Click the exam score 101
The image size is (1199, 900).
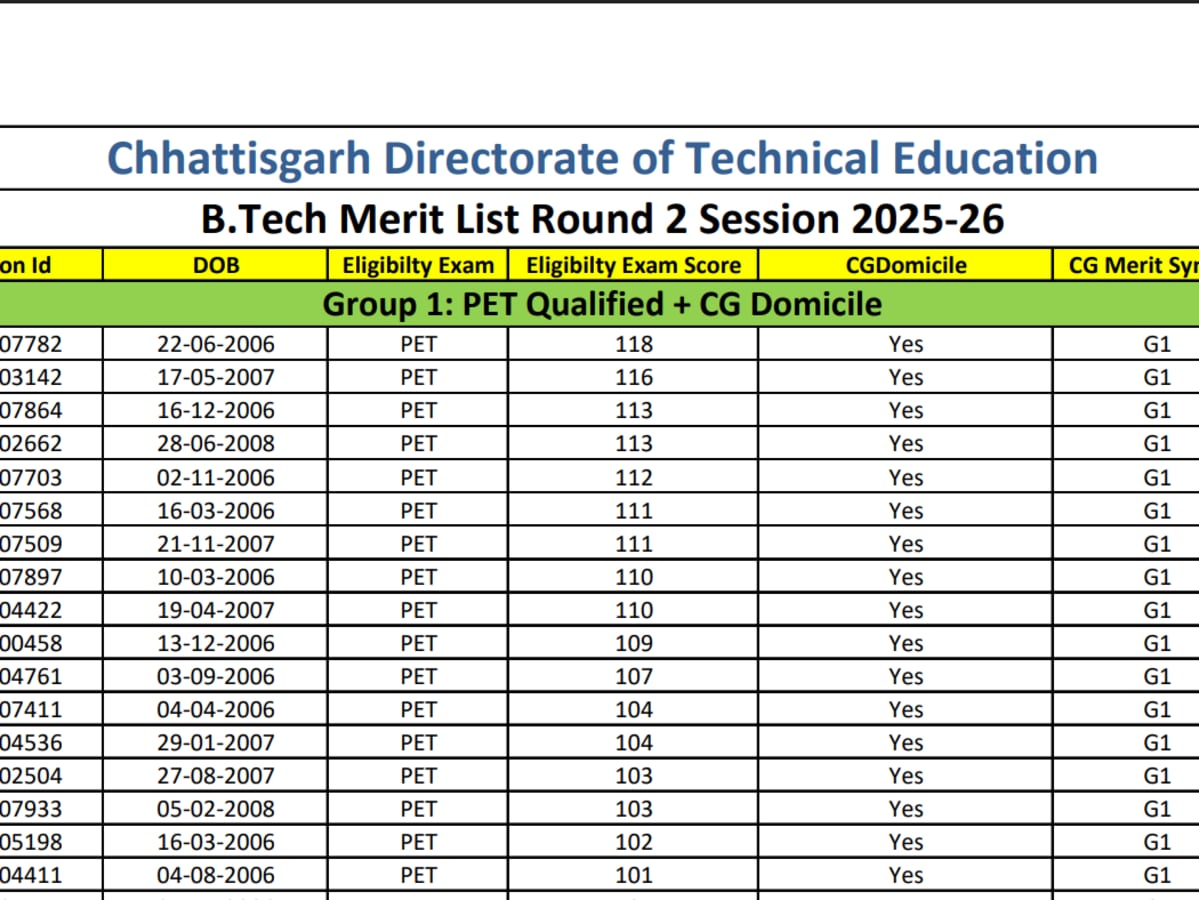634,875
